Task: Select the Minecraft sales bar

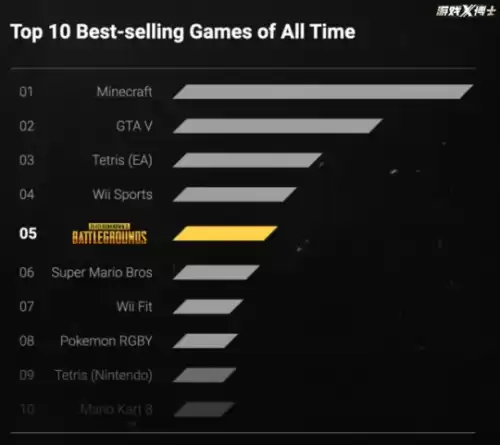Action: coord(323,92)
